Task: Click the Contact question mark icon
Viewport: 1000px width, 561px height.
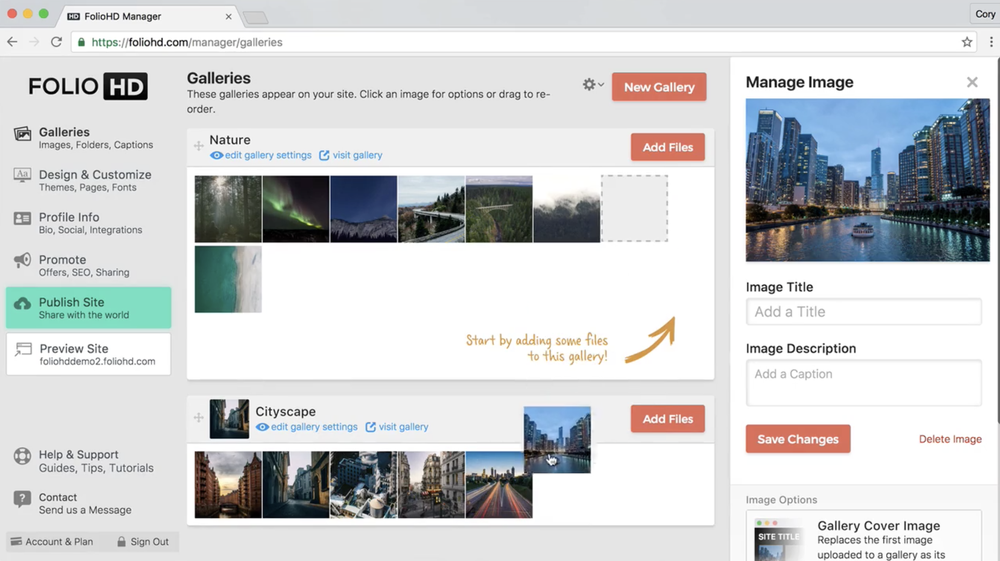Action: point(22,499)
